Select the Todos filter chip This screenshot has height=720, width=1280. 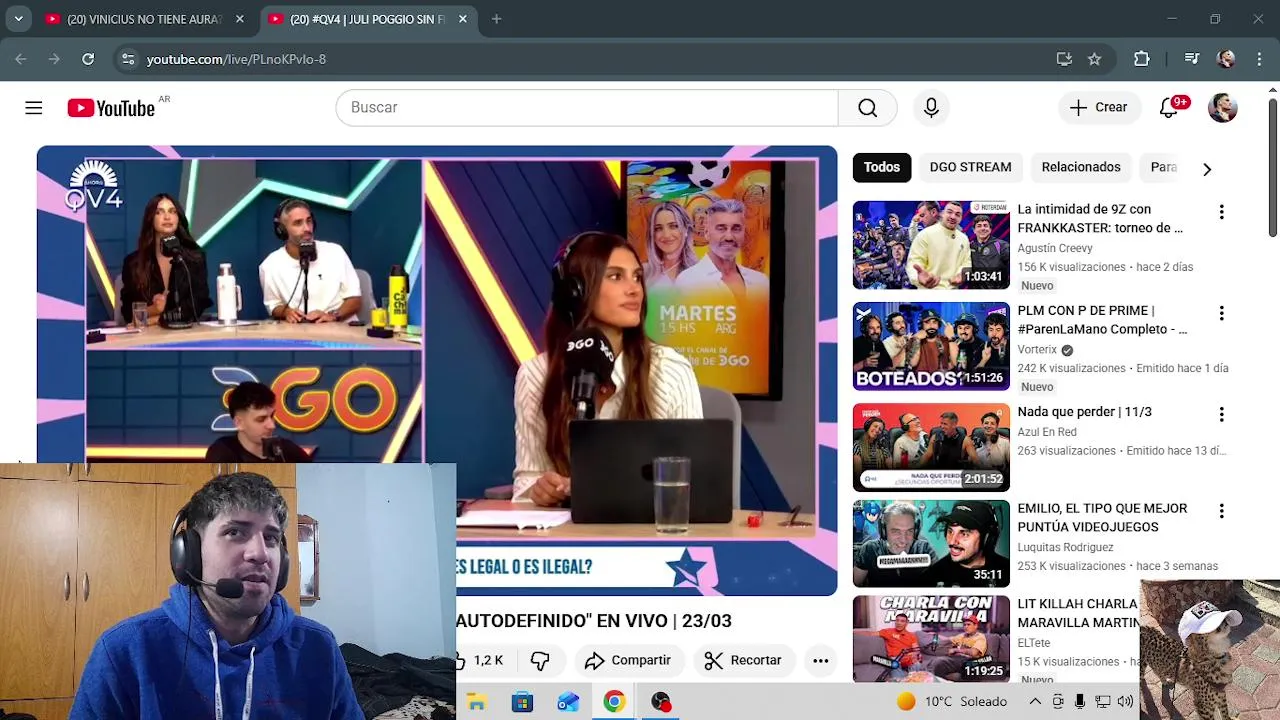coord(882,167)
